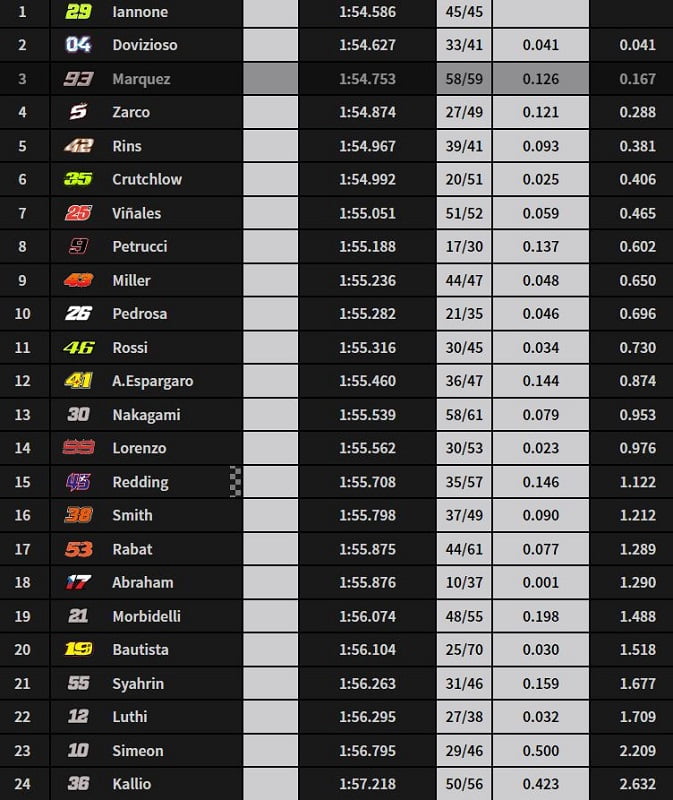Click the checkered flag icon beside Redding
This screenshot has width=673, height=800.
pos(236,482)
